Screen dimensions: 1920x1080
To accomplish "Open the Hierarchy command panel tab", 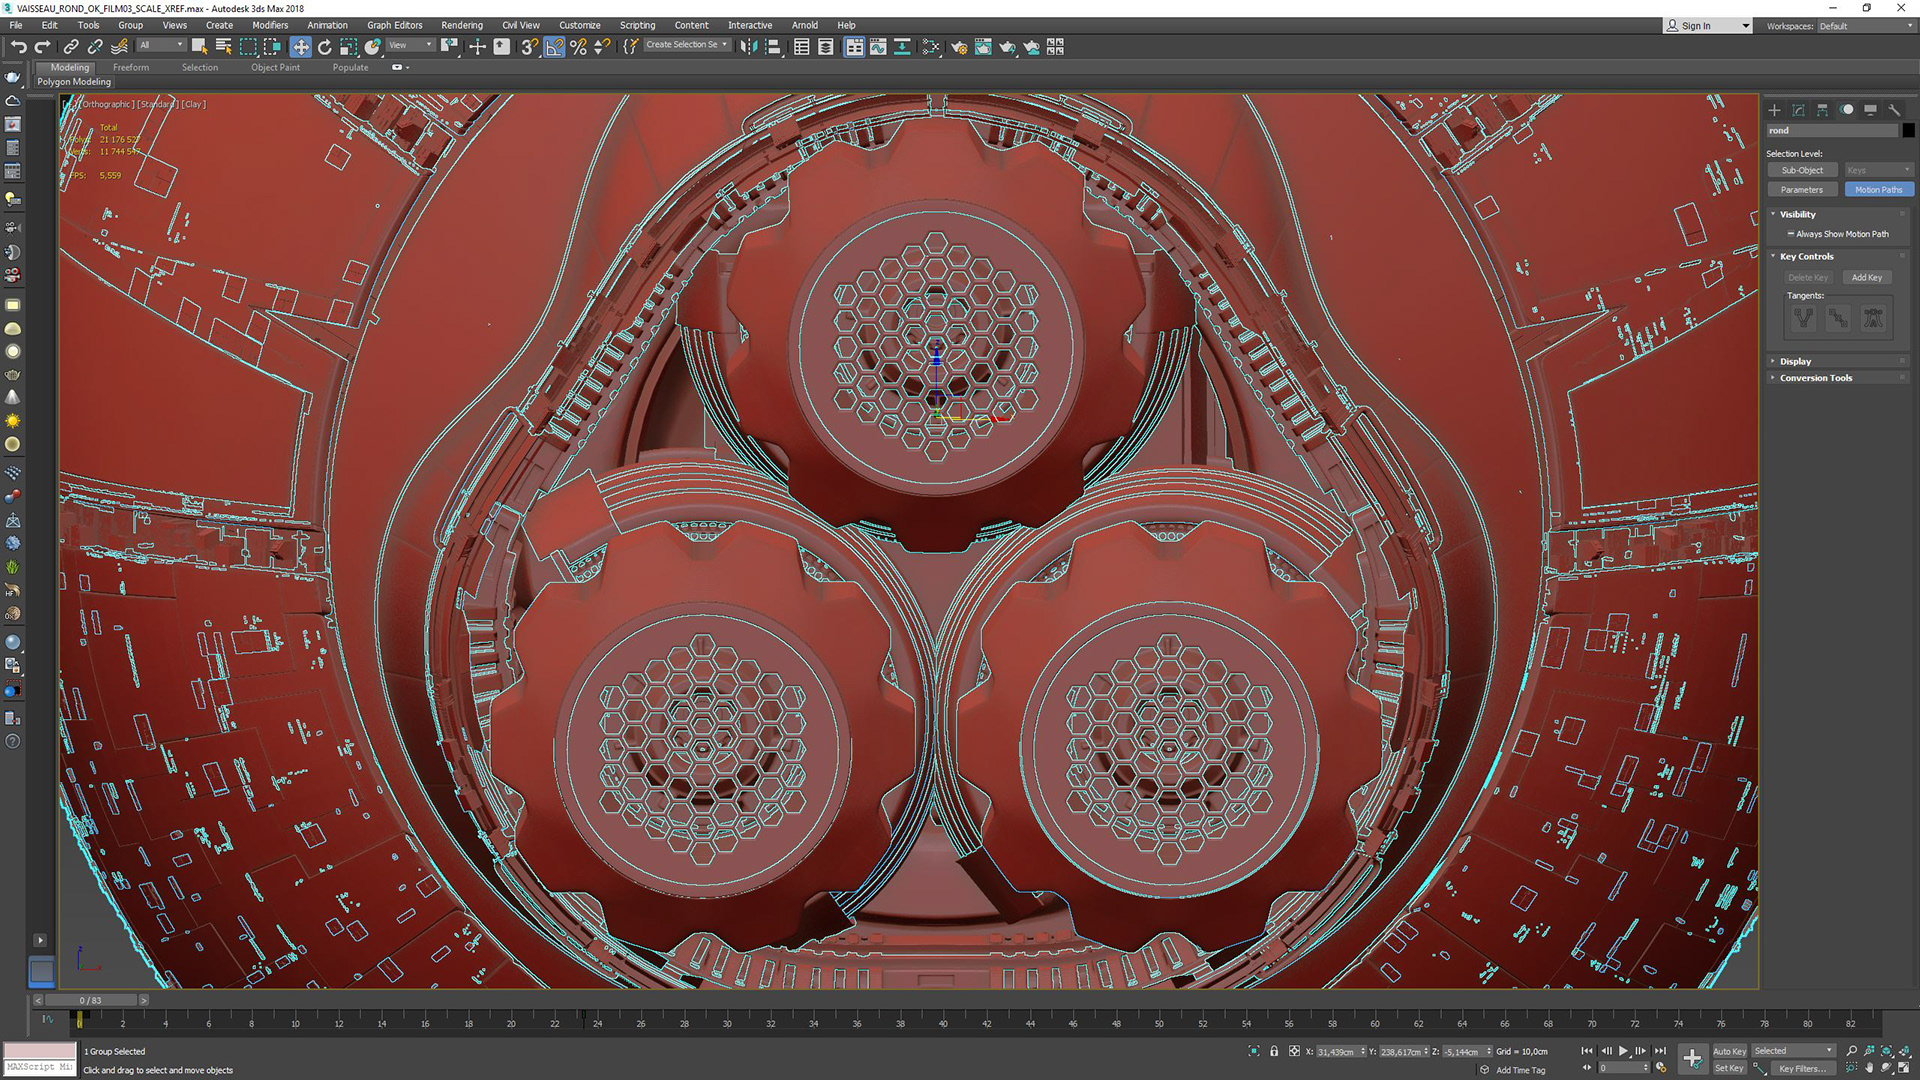I will coord(1822,110).
